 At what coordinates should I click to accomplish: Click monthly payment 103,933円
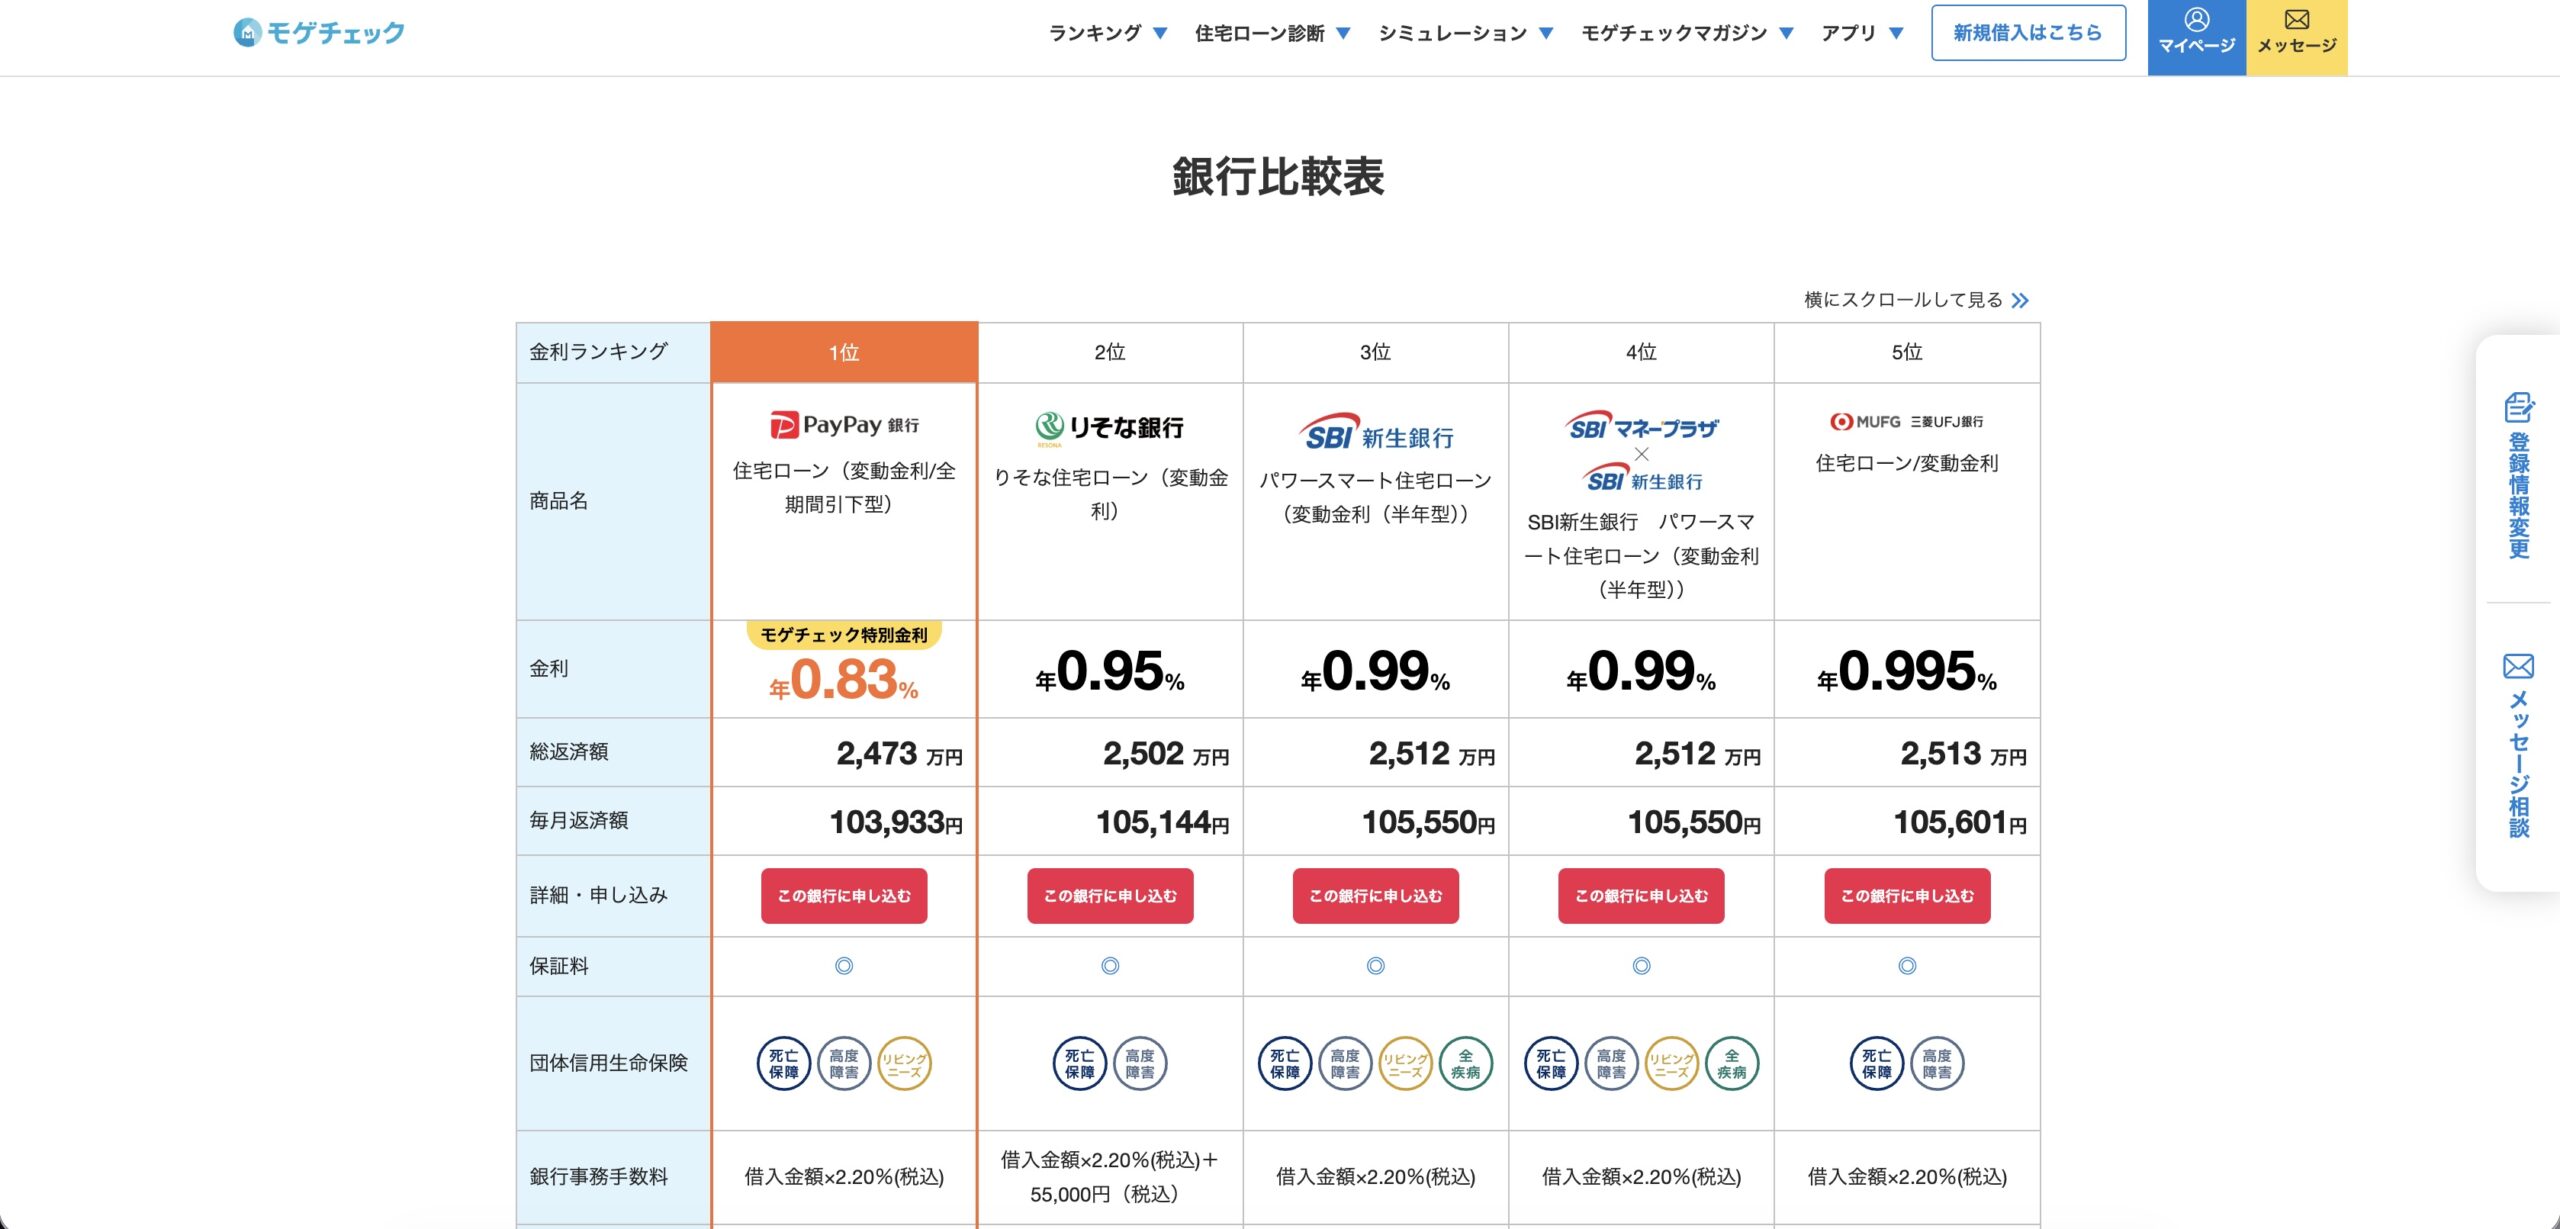click(896, 822)
